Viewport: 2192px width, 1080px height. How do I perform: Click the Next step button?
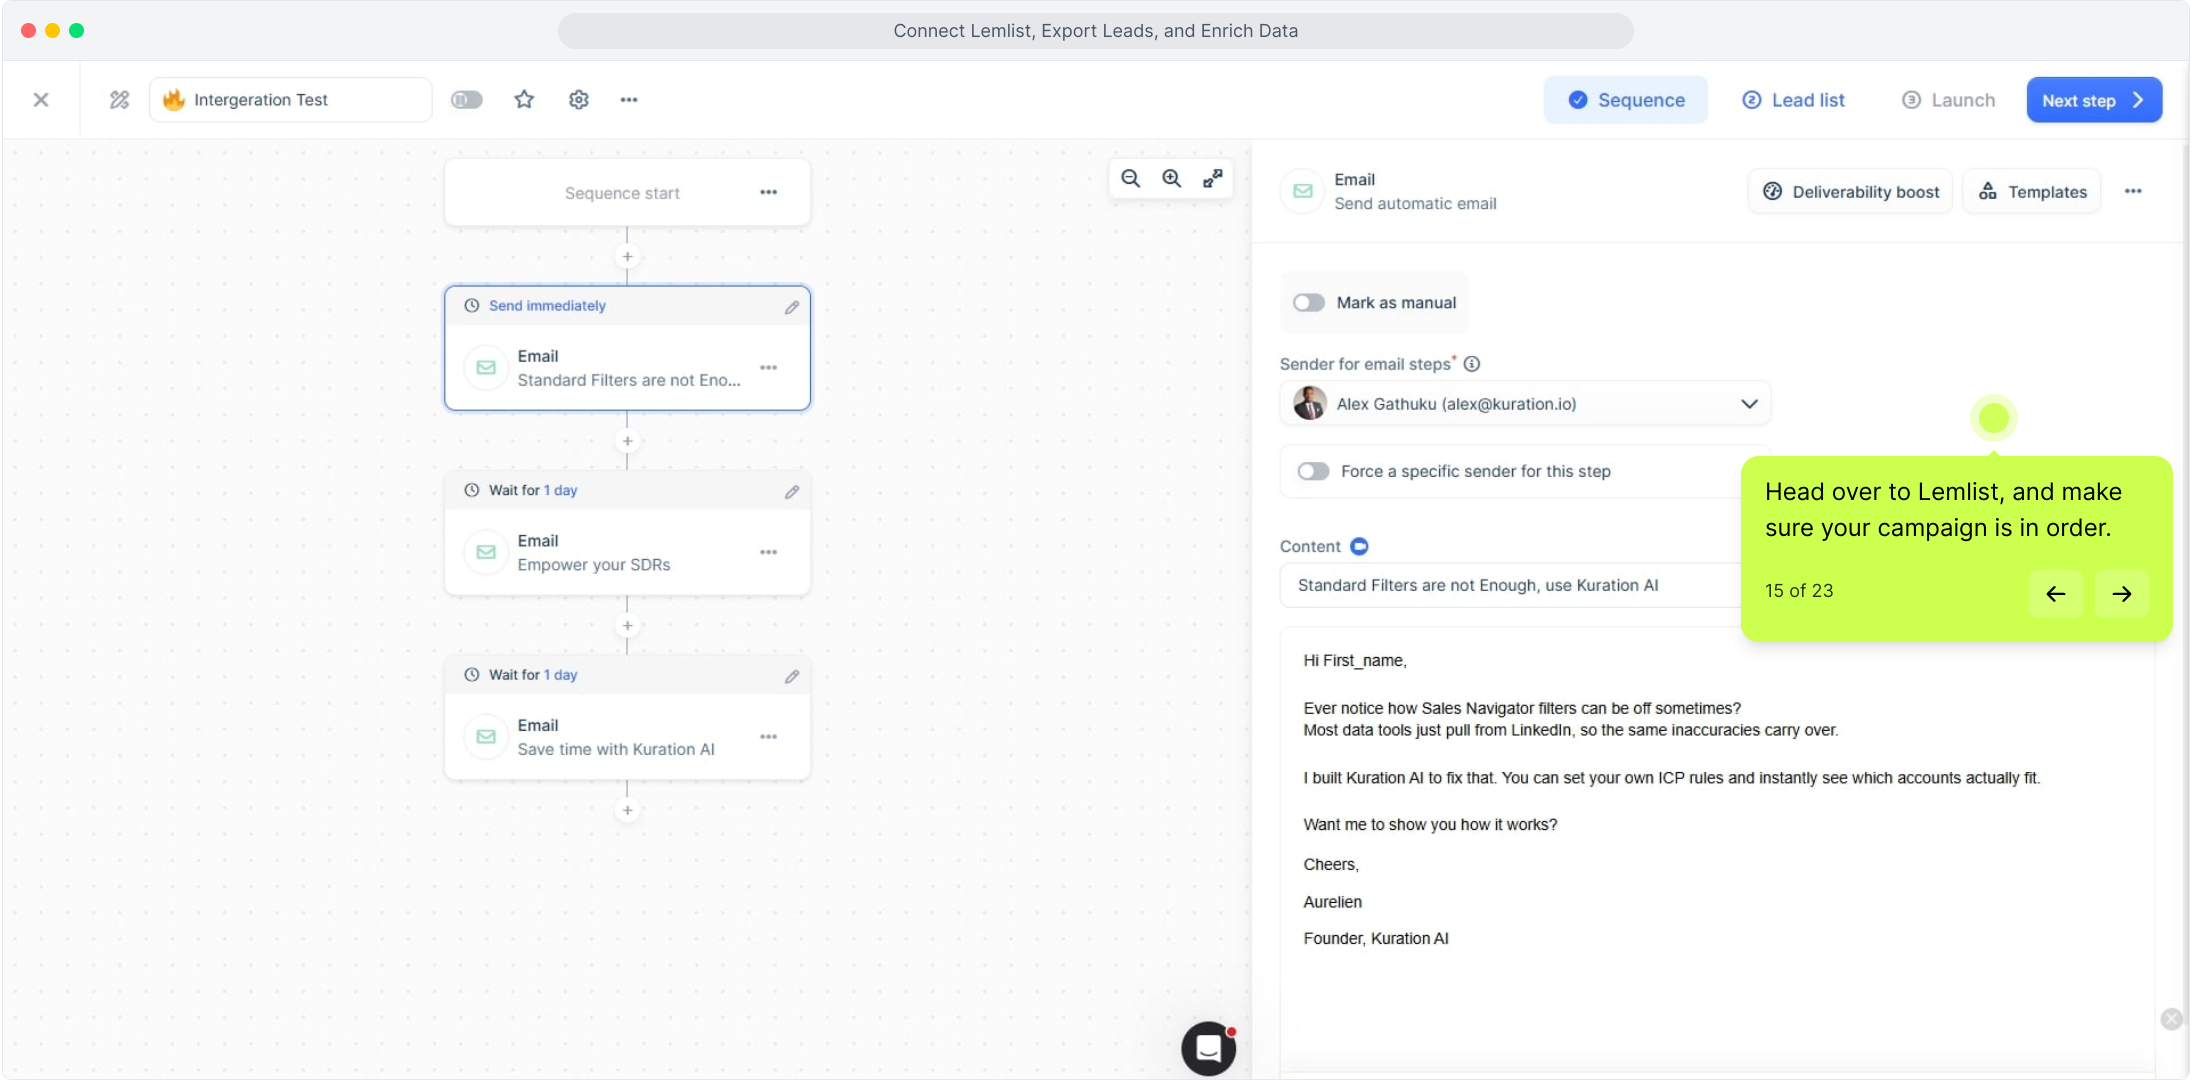(2094, 100)
